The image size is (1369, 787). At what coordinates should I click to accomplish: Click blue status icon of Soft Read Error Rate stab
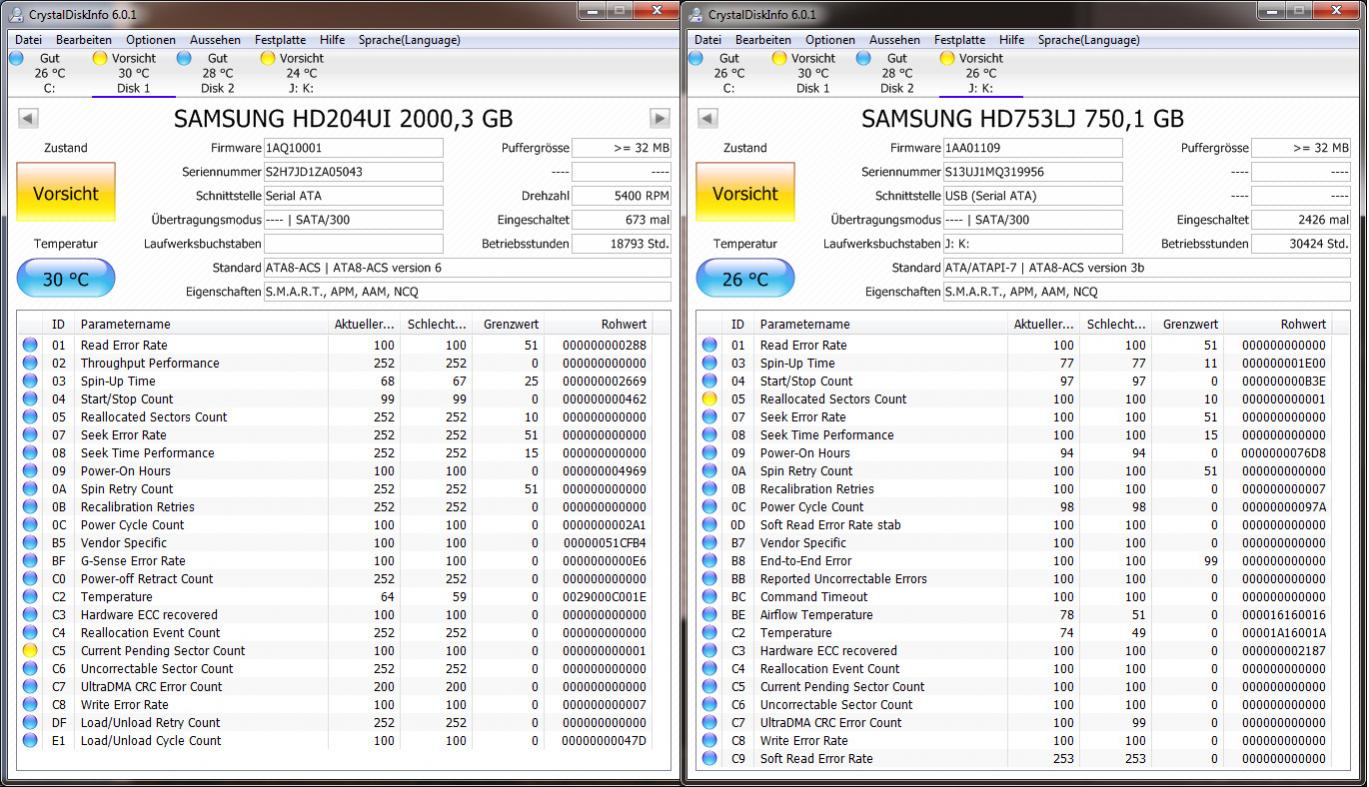click(709, 525)
